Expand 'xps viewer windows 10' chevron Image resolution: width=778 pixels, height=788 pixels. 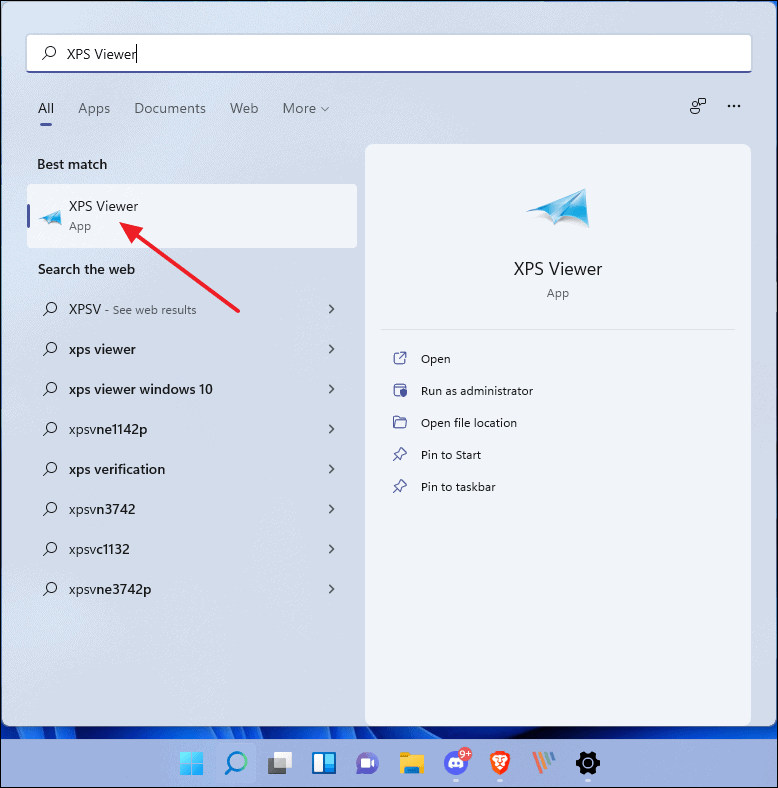tap(331, 389)
